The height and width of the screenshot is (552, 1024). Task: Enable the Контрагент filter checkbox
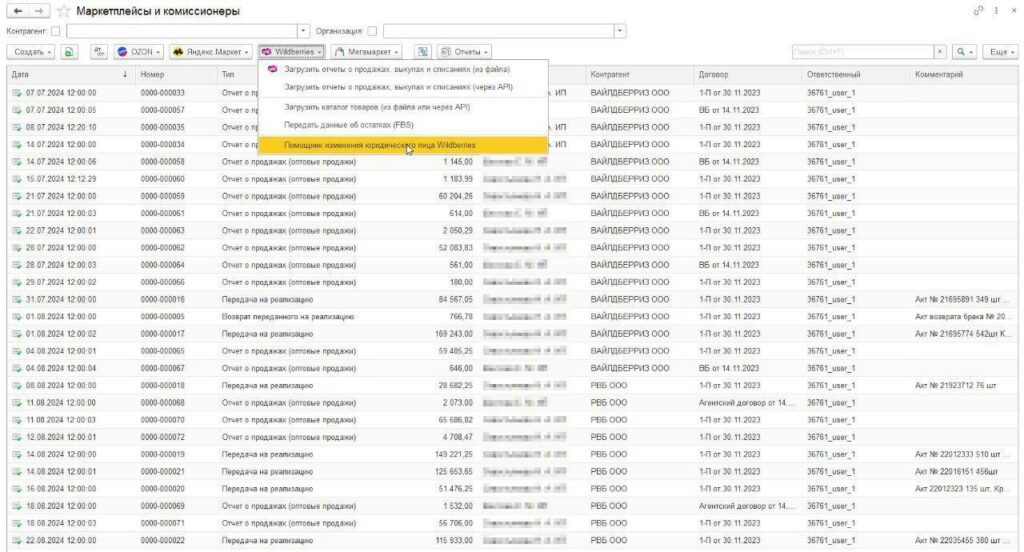[56, 31]
